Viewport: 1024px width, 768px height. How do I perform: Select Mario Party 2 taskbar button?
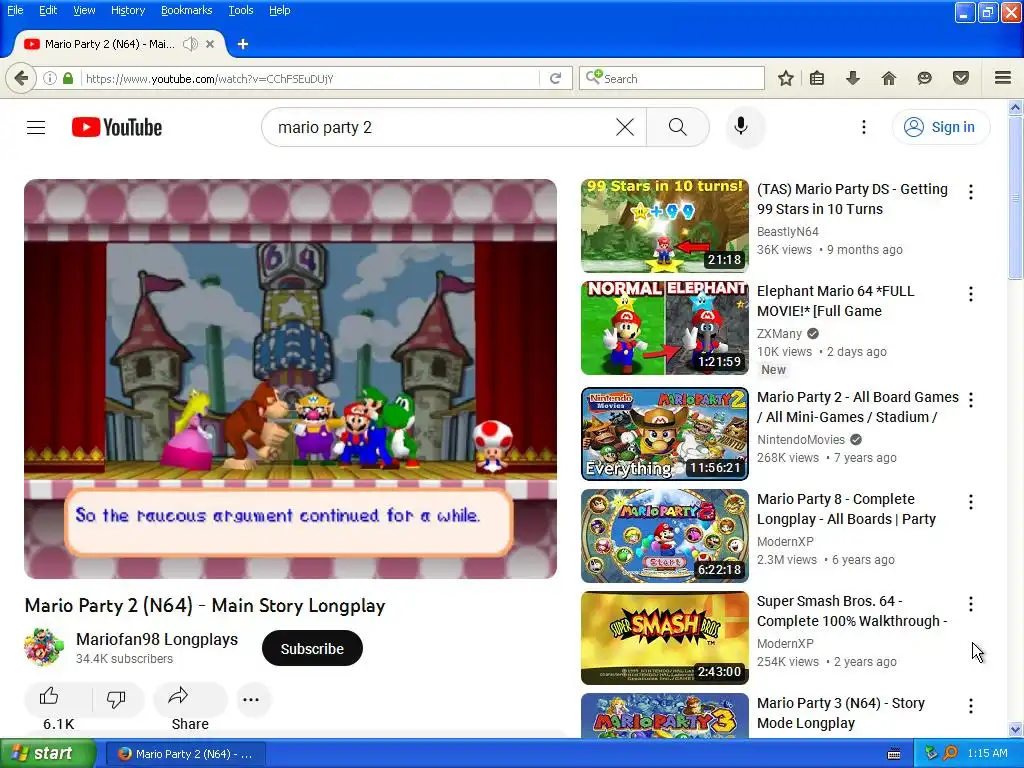tap(186, 754)
